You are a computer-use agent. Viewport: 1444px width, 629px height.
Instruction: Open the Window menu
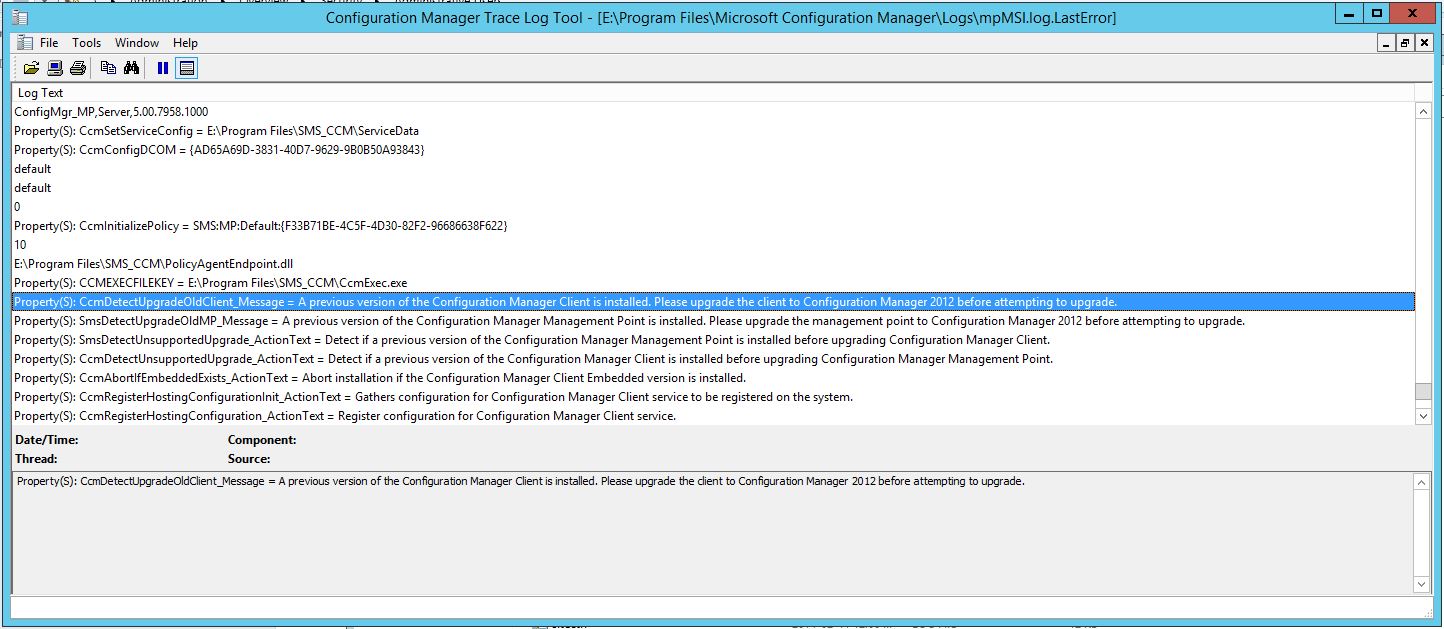[137, 43]
